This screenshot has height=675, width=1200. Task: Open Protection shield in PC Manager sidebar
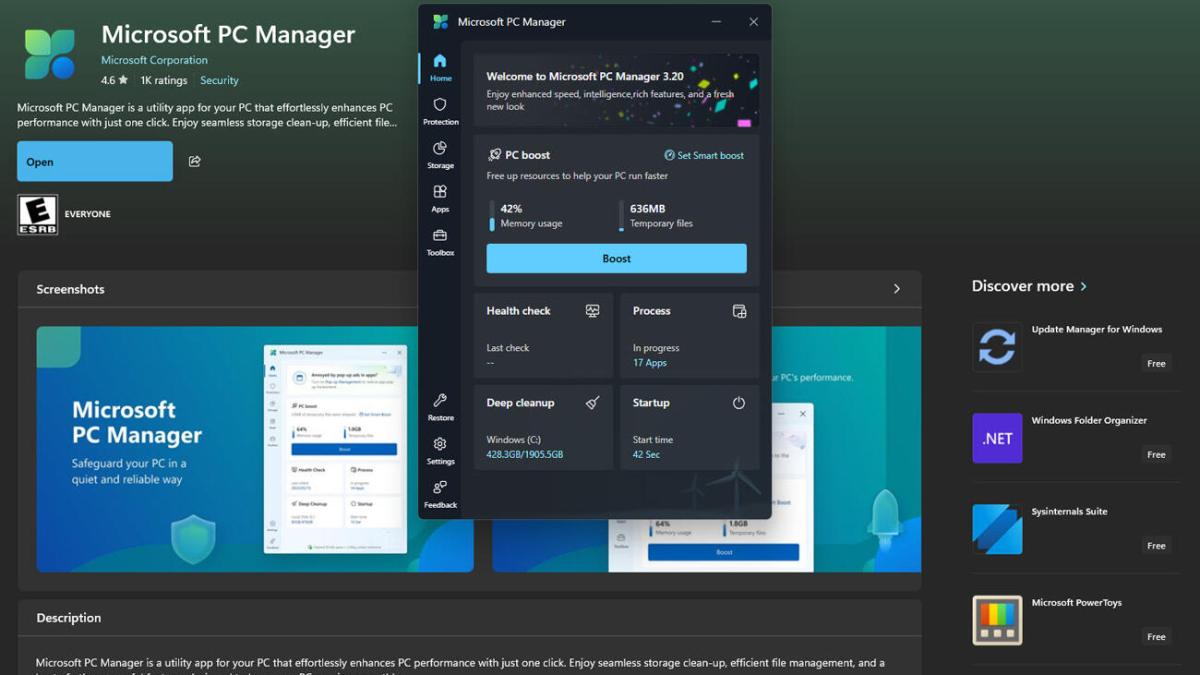pyautogui.click(x=440, y=111)
